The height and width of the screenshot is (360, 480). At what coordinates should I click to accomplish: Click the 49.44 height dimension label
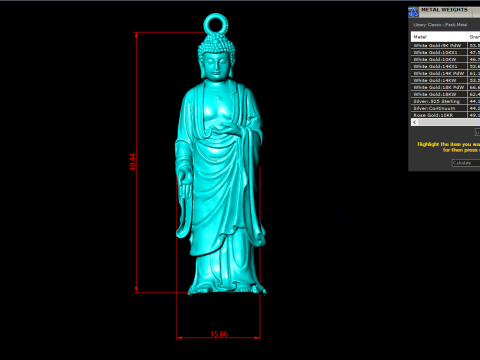click(132, 162)
